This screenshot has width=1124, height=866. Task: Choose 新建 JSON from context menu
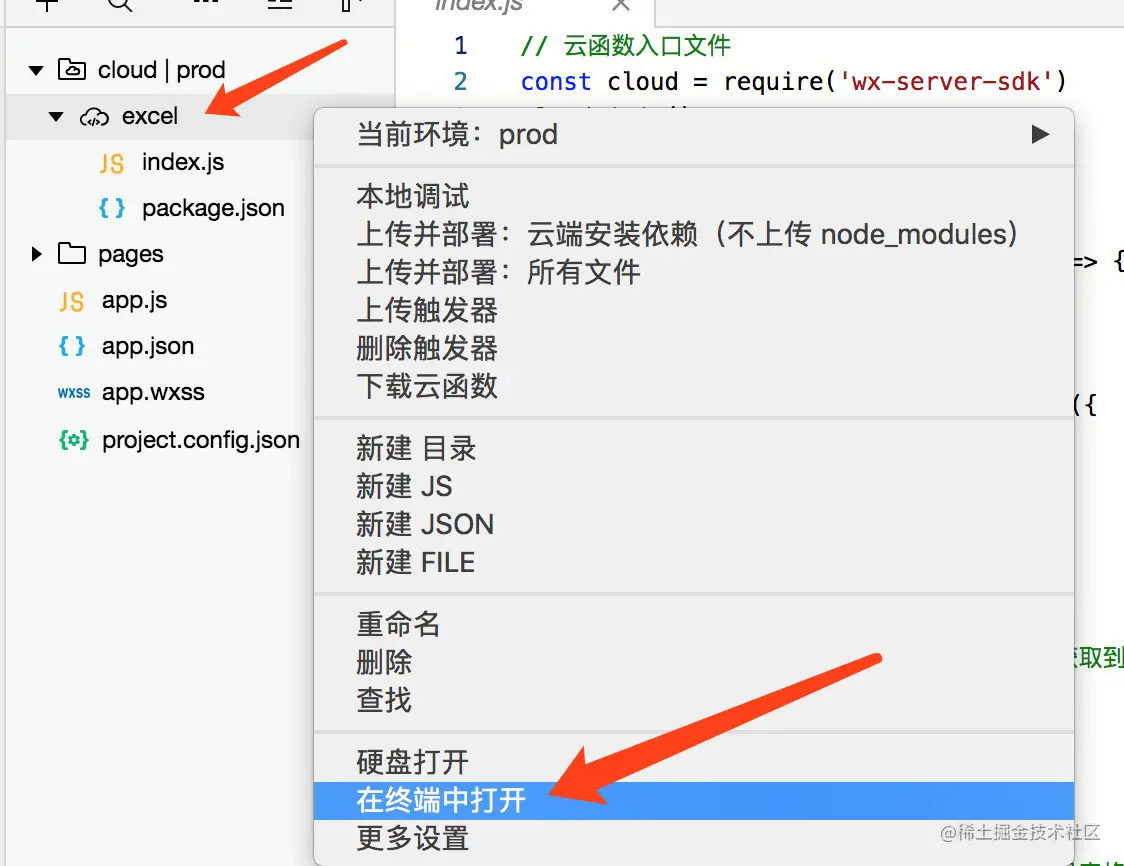pos(694,525)
